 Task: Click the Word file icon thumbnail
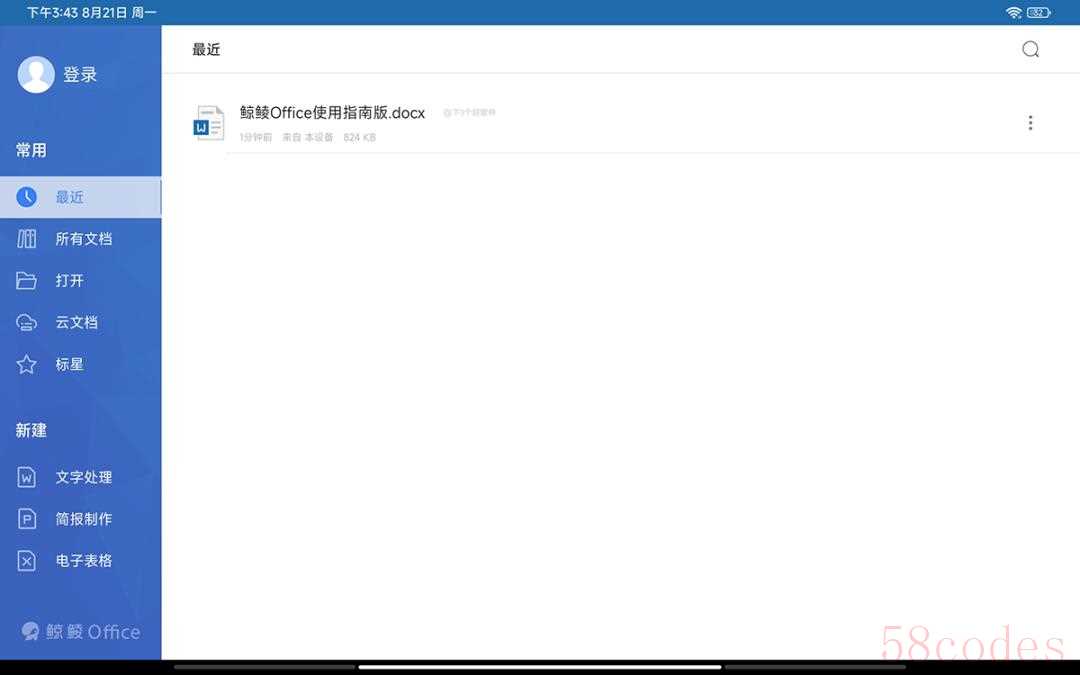(x=209, y=123)
